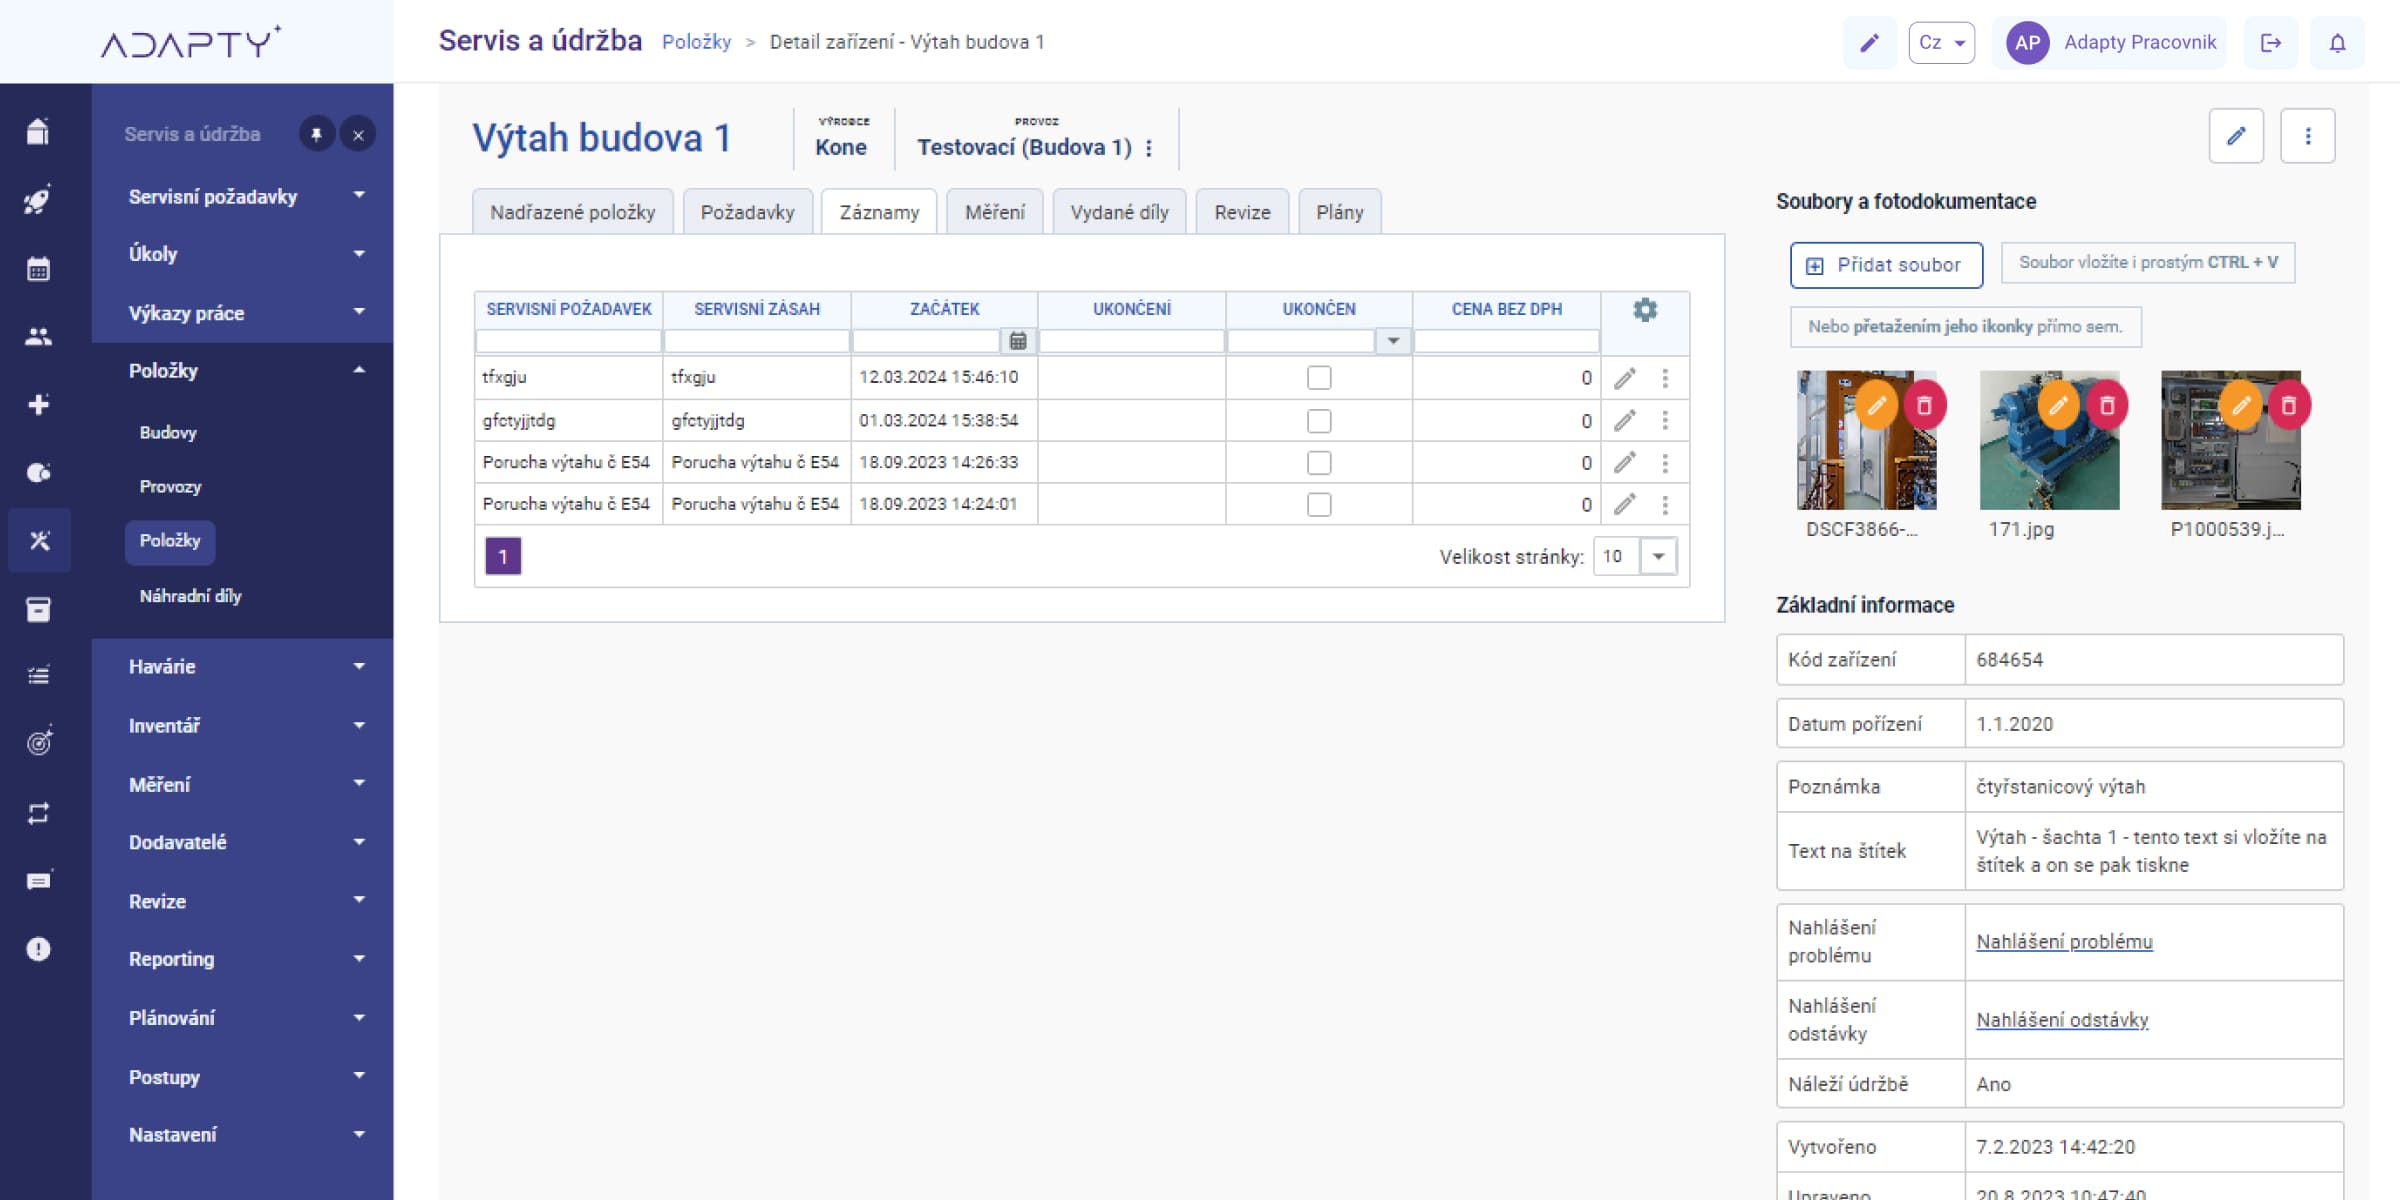This screenshot has height=1200, width=2400.
Task: Open the chat message icon in sidebar
Action: click(x=38, y=881)
